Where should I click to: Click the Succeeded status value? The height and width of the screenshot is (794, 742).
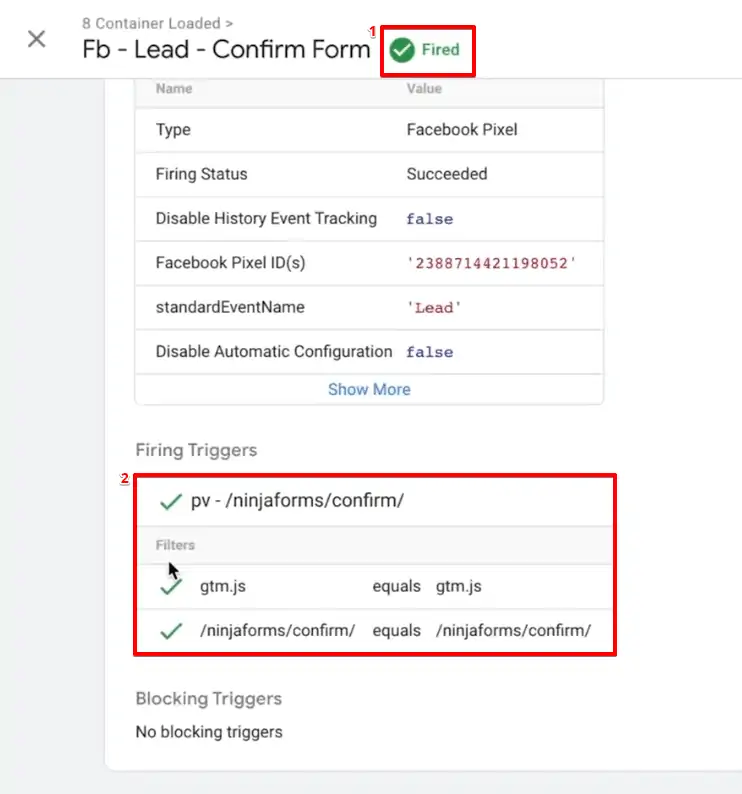tap(447, 174)
